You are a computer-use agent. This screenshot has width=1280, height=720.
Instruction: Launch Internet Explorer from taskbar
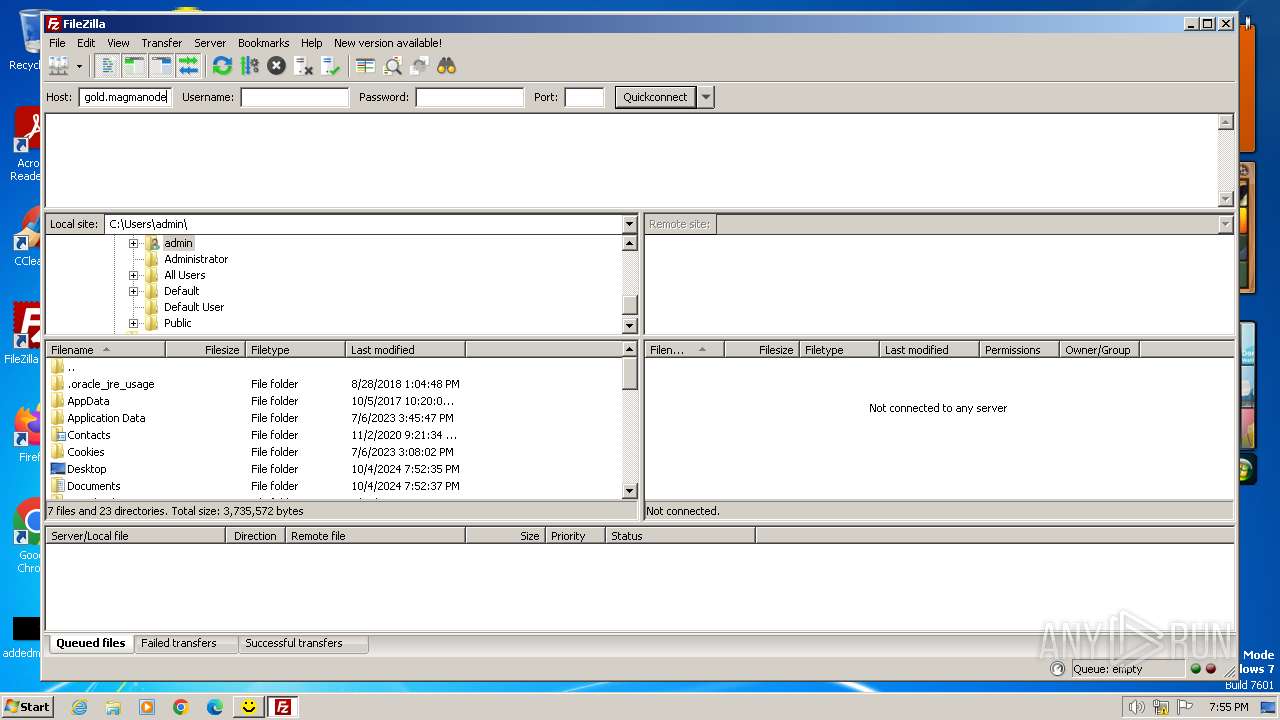tap(79, 707)
